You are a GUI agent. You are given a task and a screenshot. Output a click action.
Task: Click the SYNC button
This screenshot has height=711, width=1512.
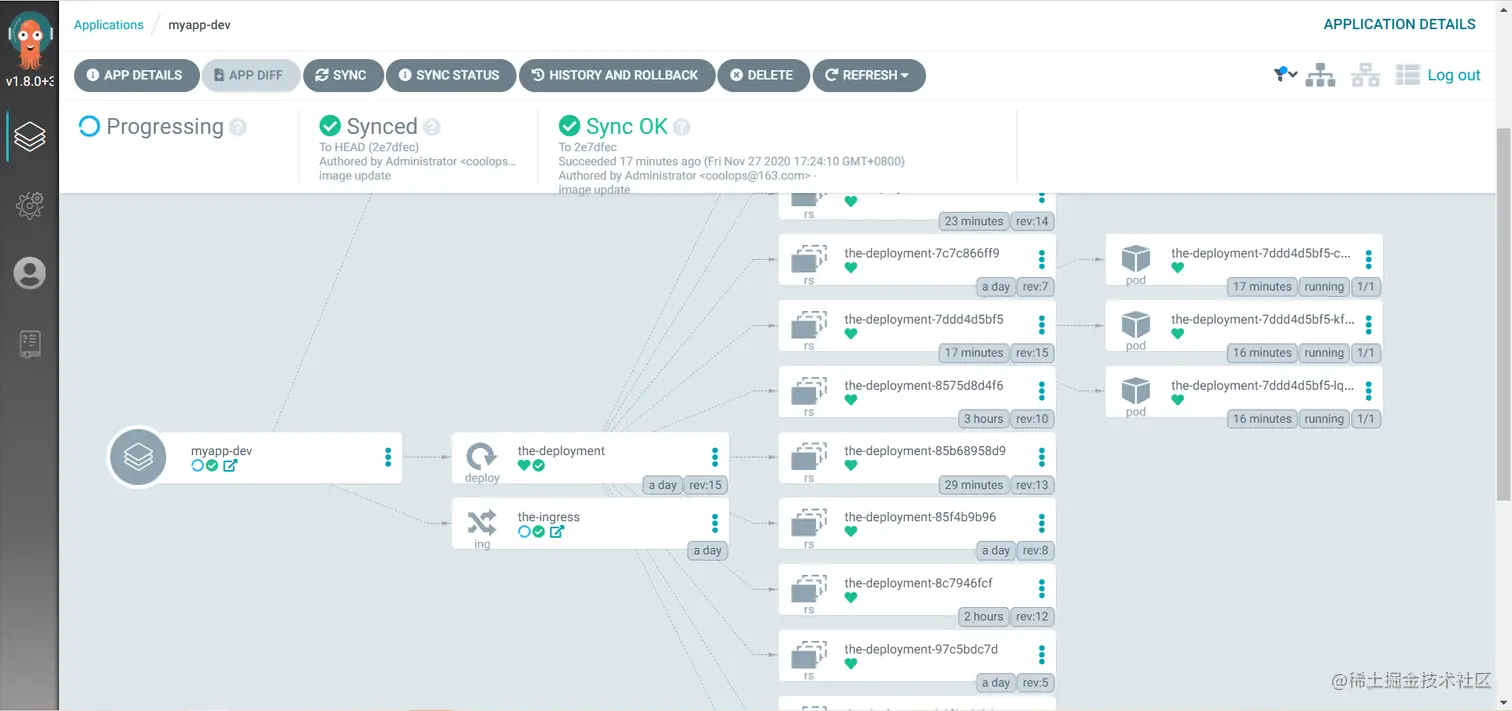click(x=341, y=75)
